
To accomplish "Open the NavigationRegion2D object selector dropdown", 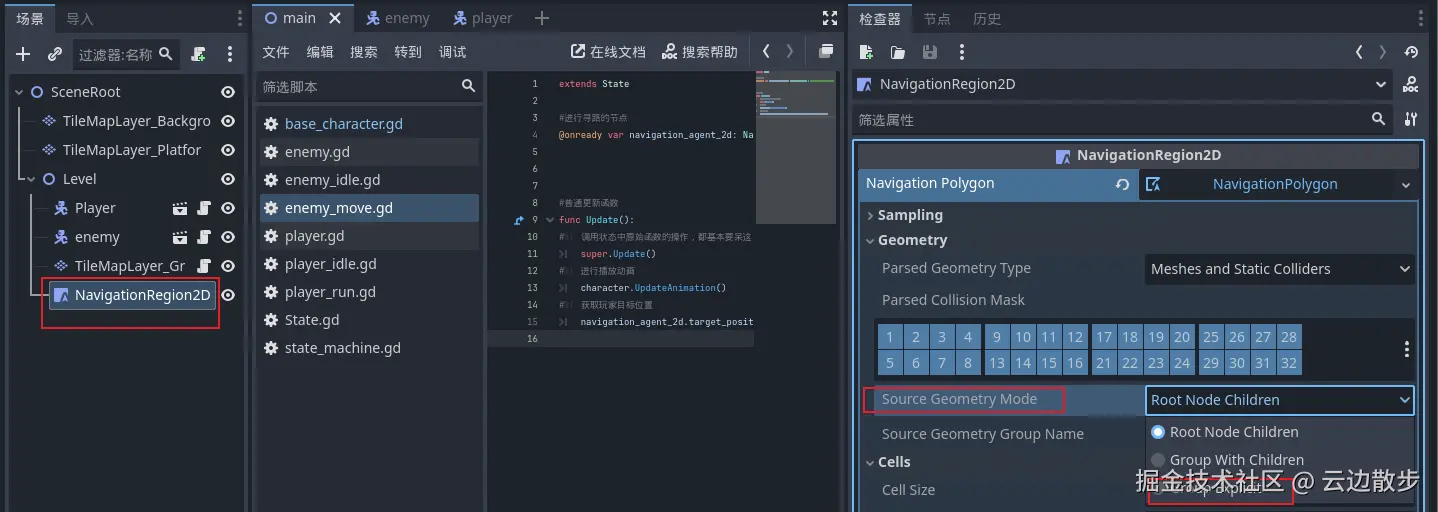I will point(1122,85).
